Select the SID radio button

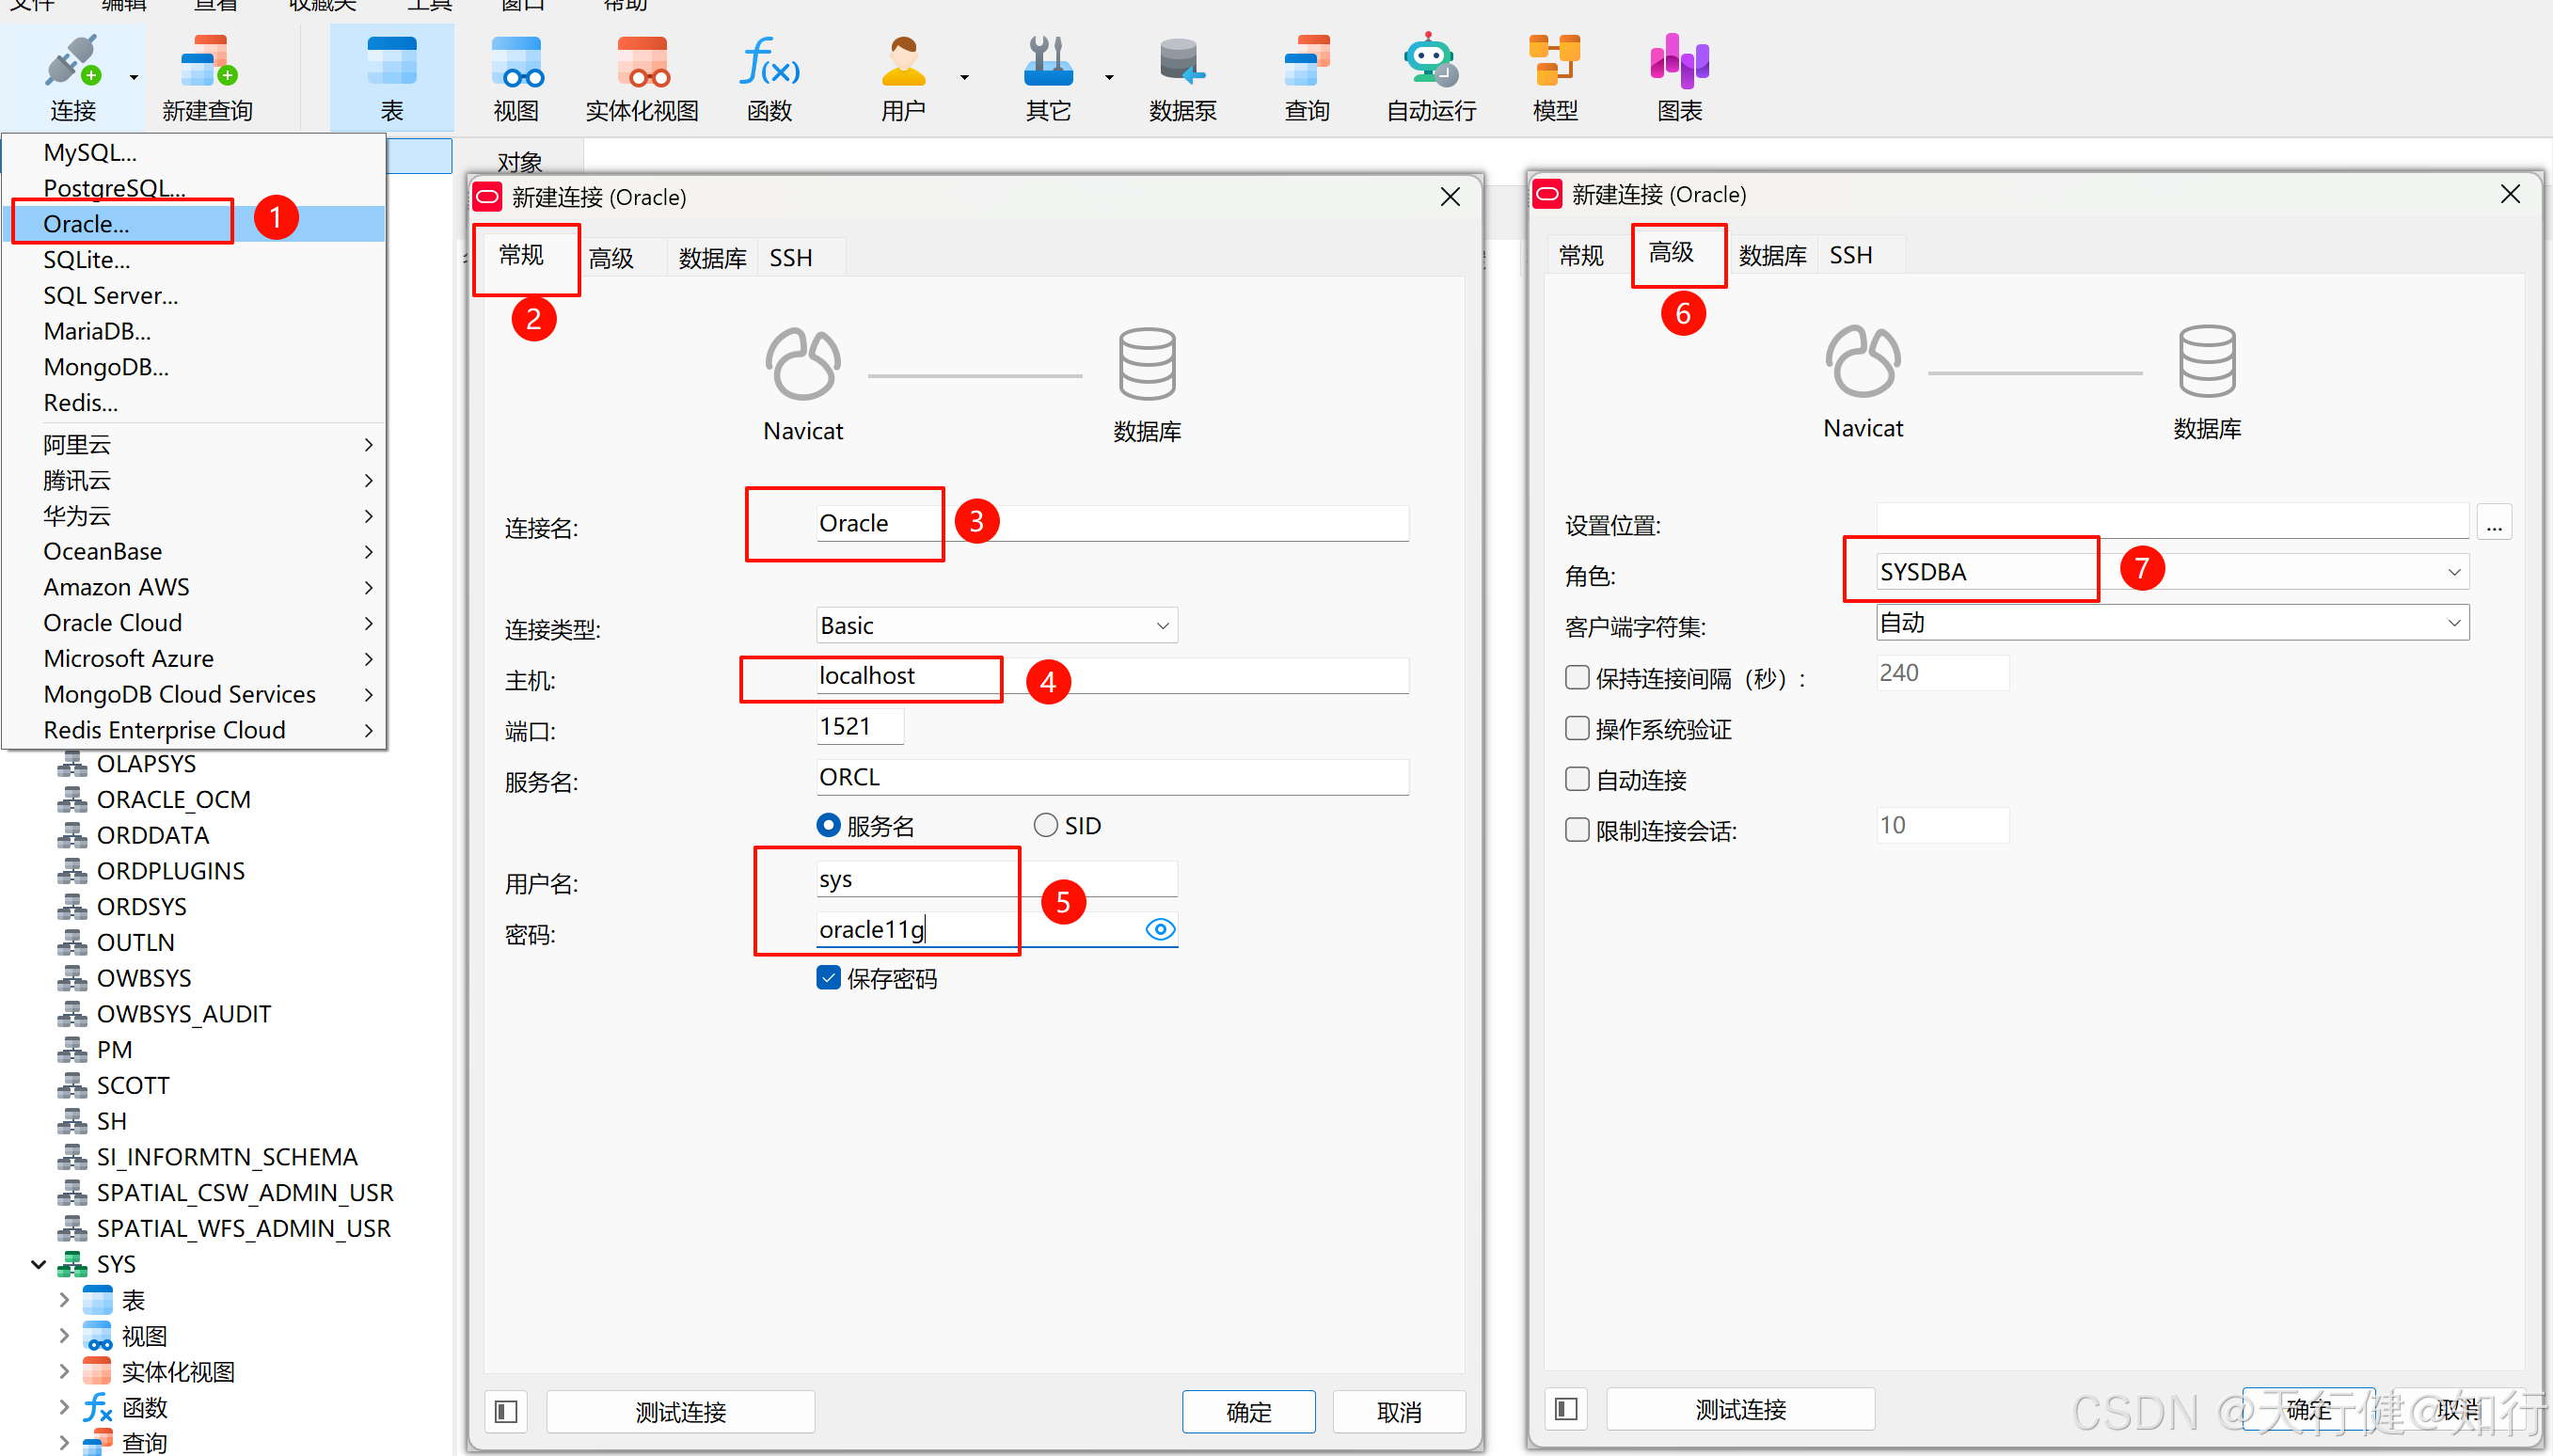pos(1045,825)
